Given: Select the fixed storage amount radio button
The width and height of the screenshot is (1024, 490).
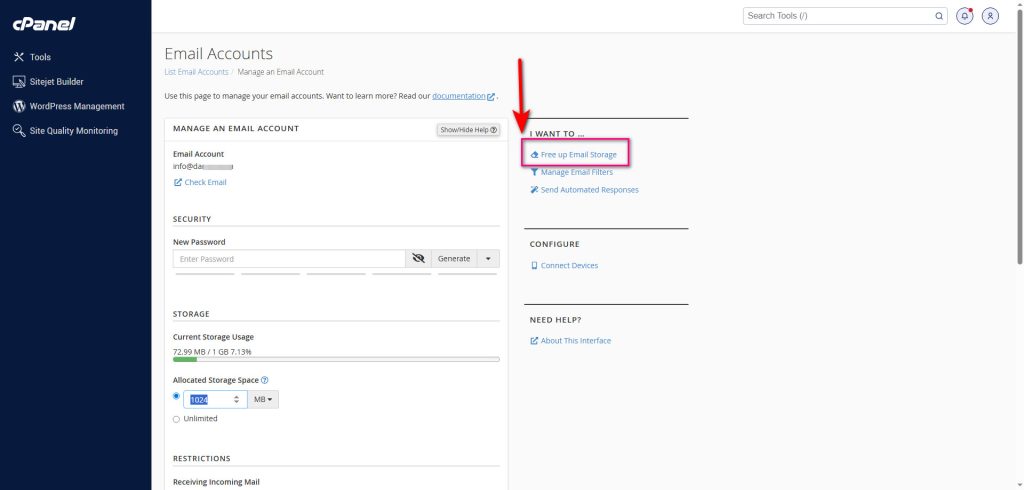Looking at the screenshot, I should pyautogui.click(x=177, y=396).
